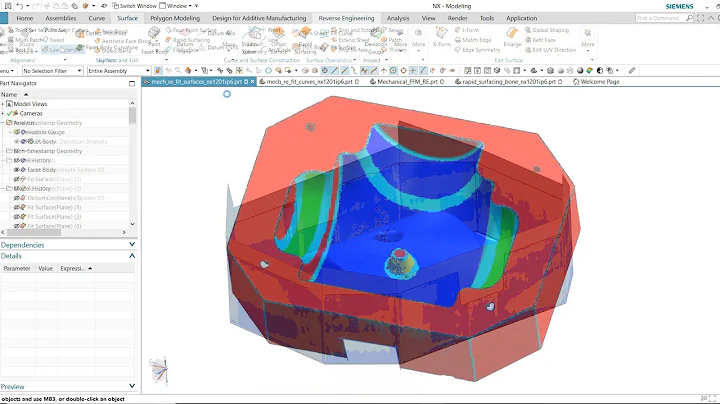
Task: Close the mech_re_fit_surfaces tab
Action: (252, 82)
